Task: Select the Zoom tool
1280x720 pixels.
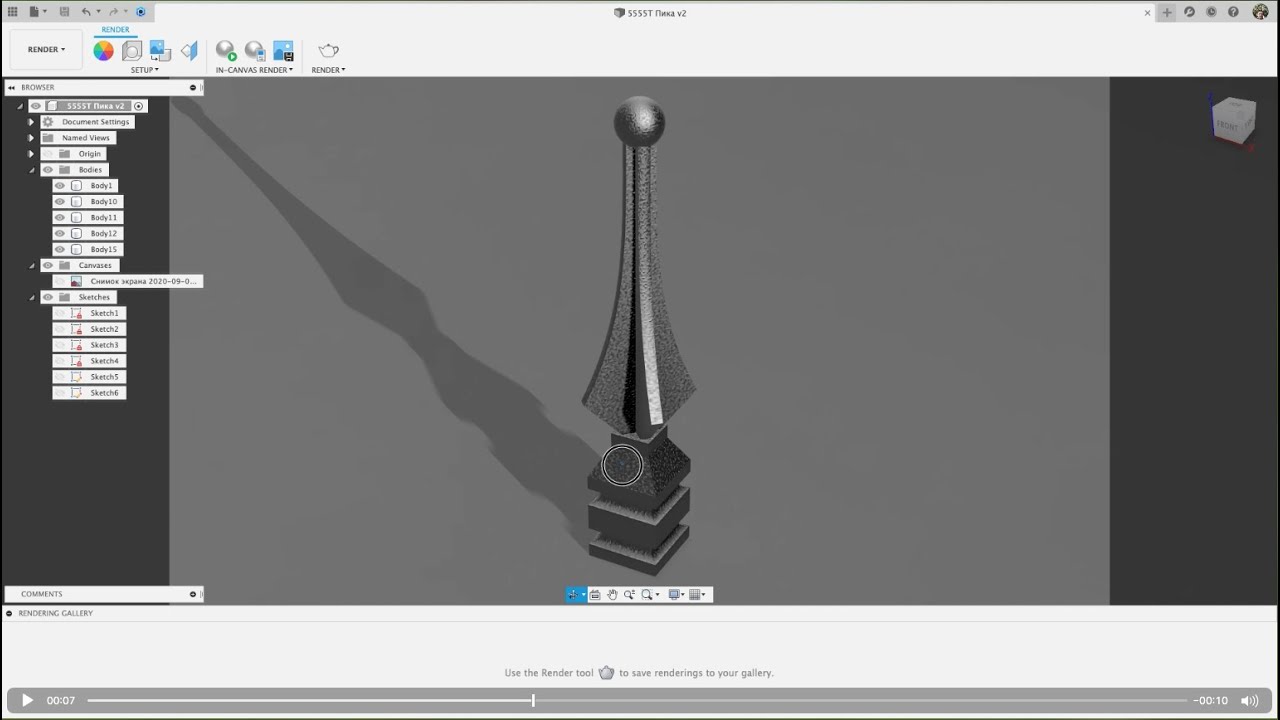Action: coord(629,594)
